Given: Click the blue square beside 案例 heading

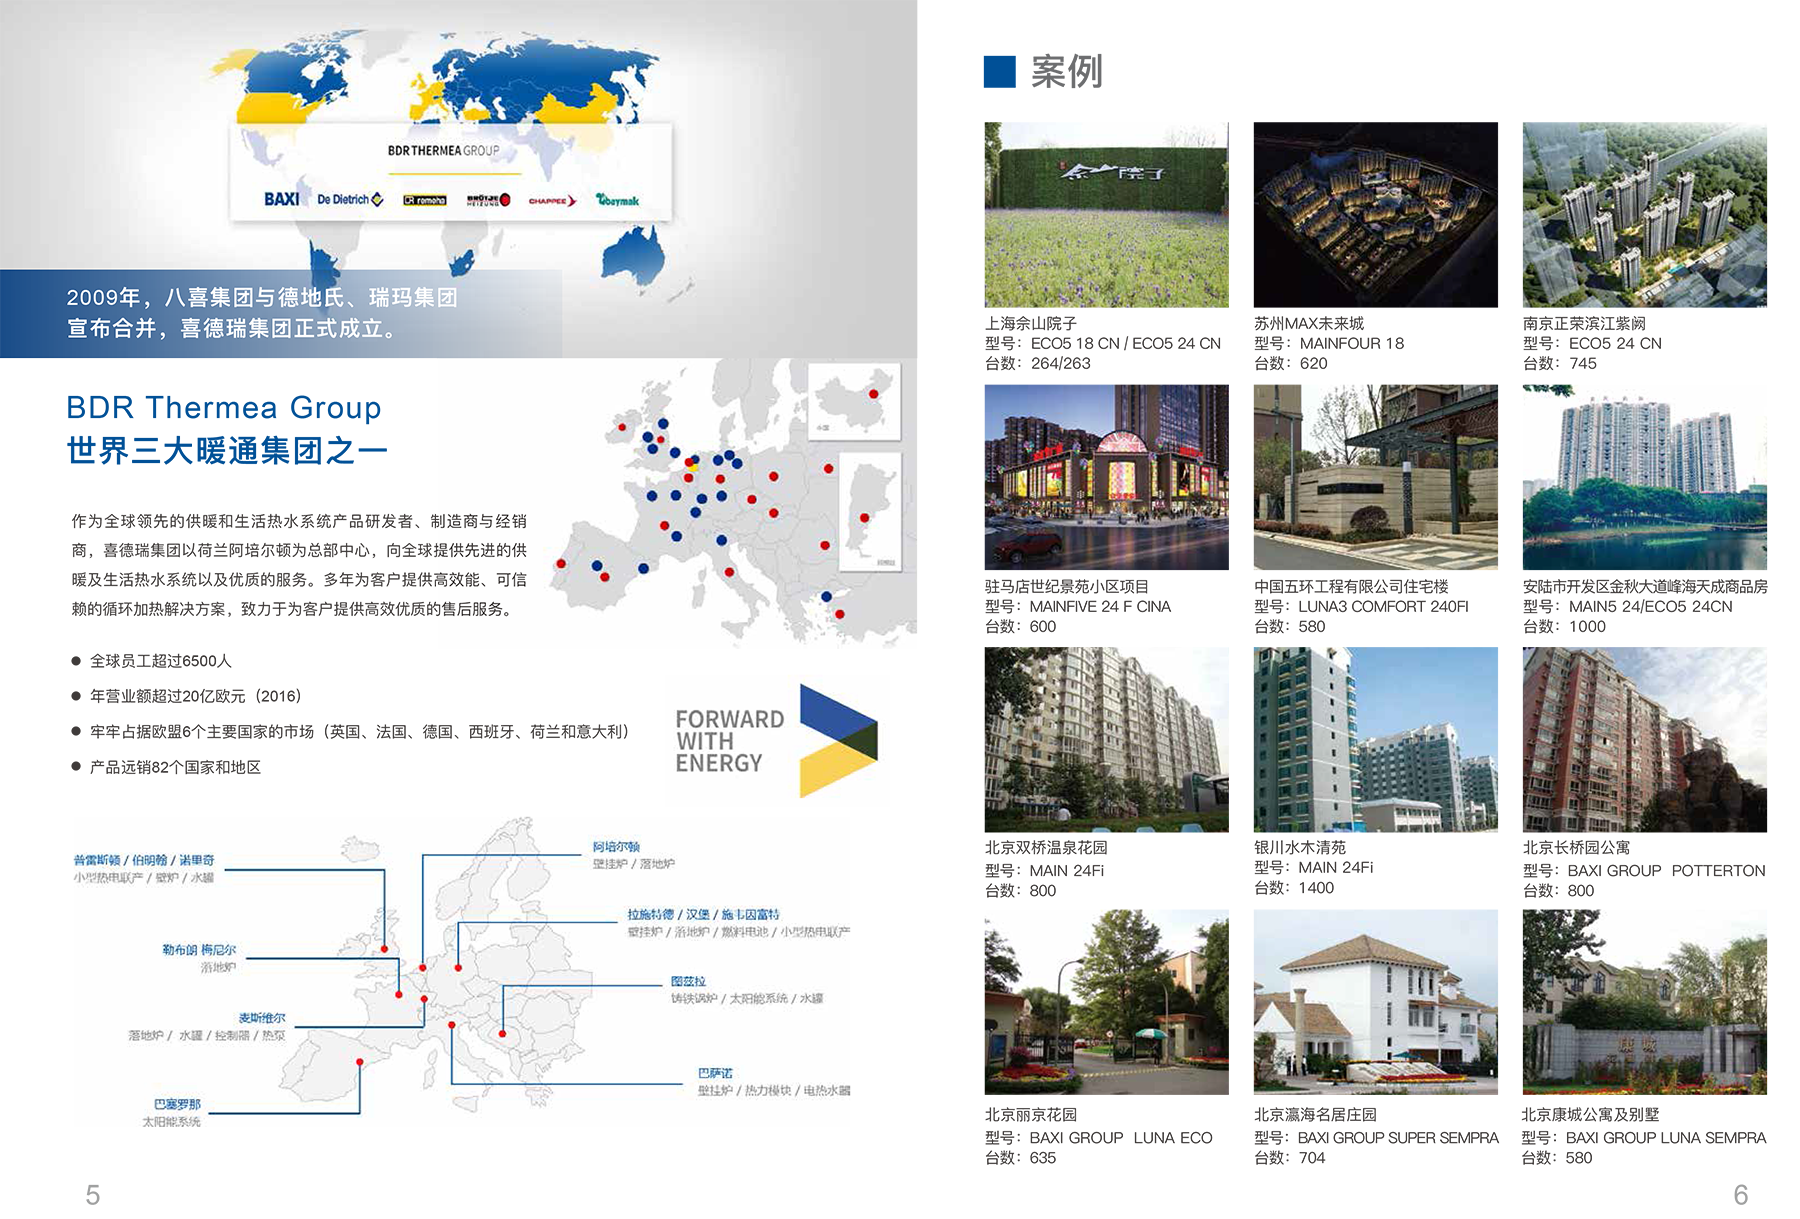Looking at the screenshot, I should [x=1000, y=72].
